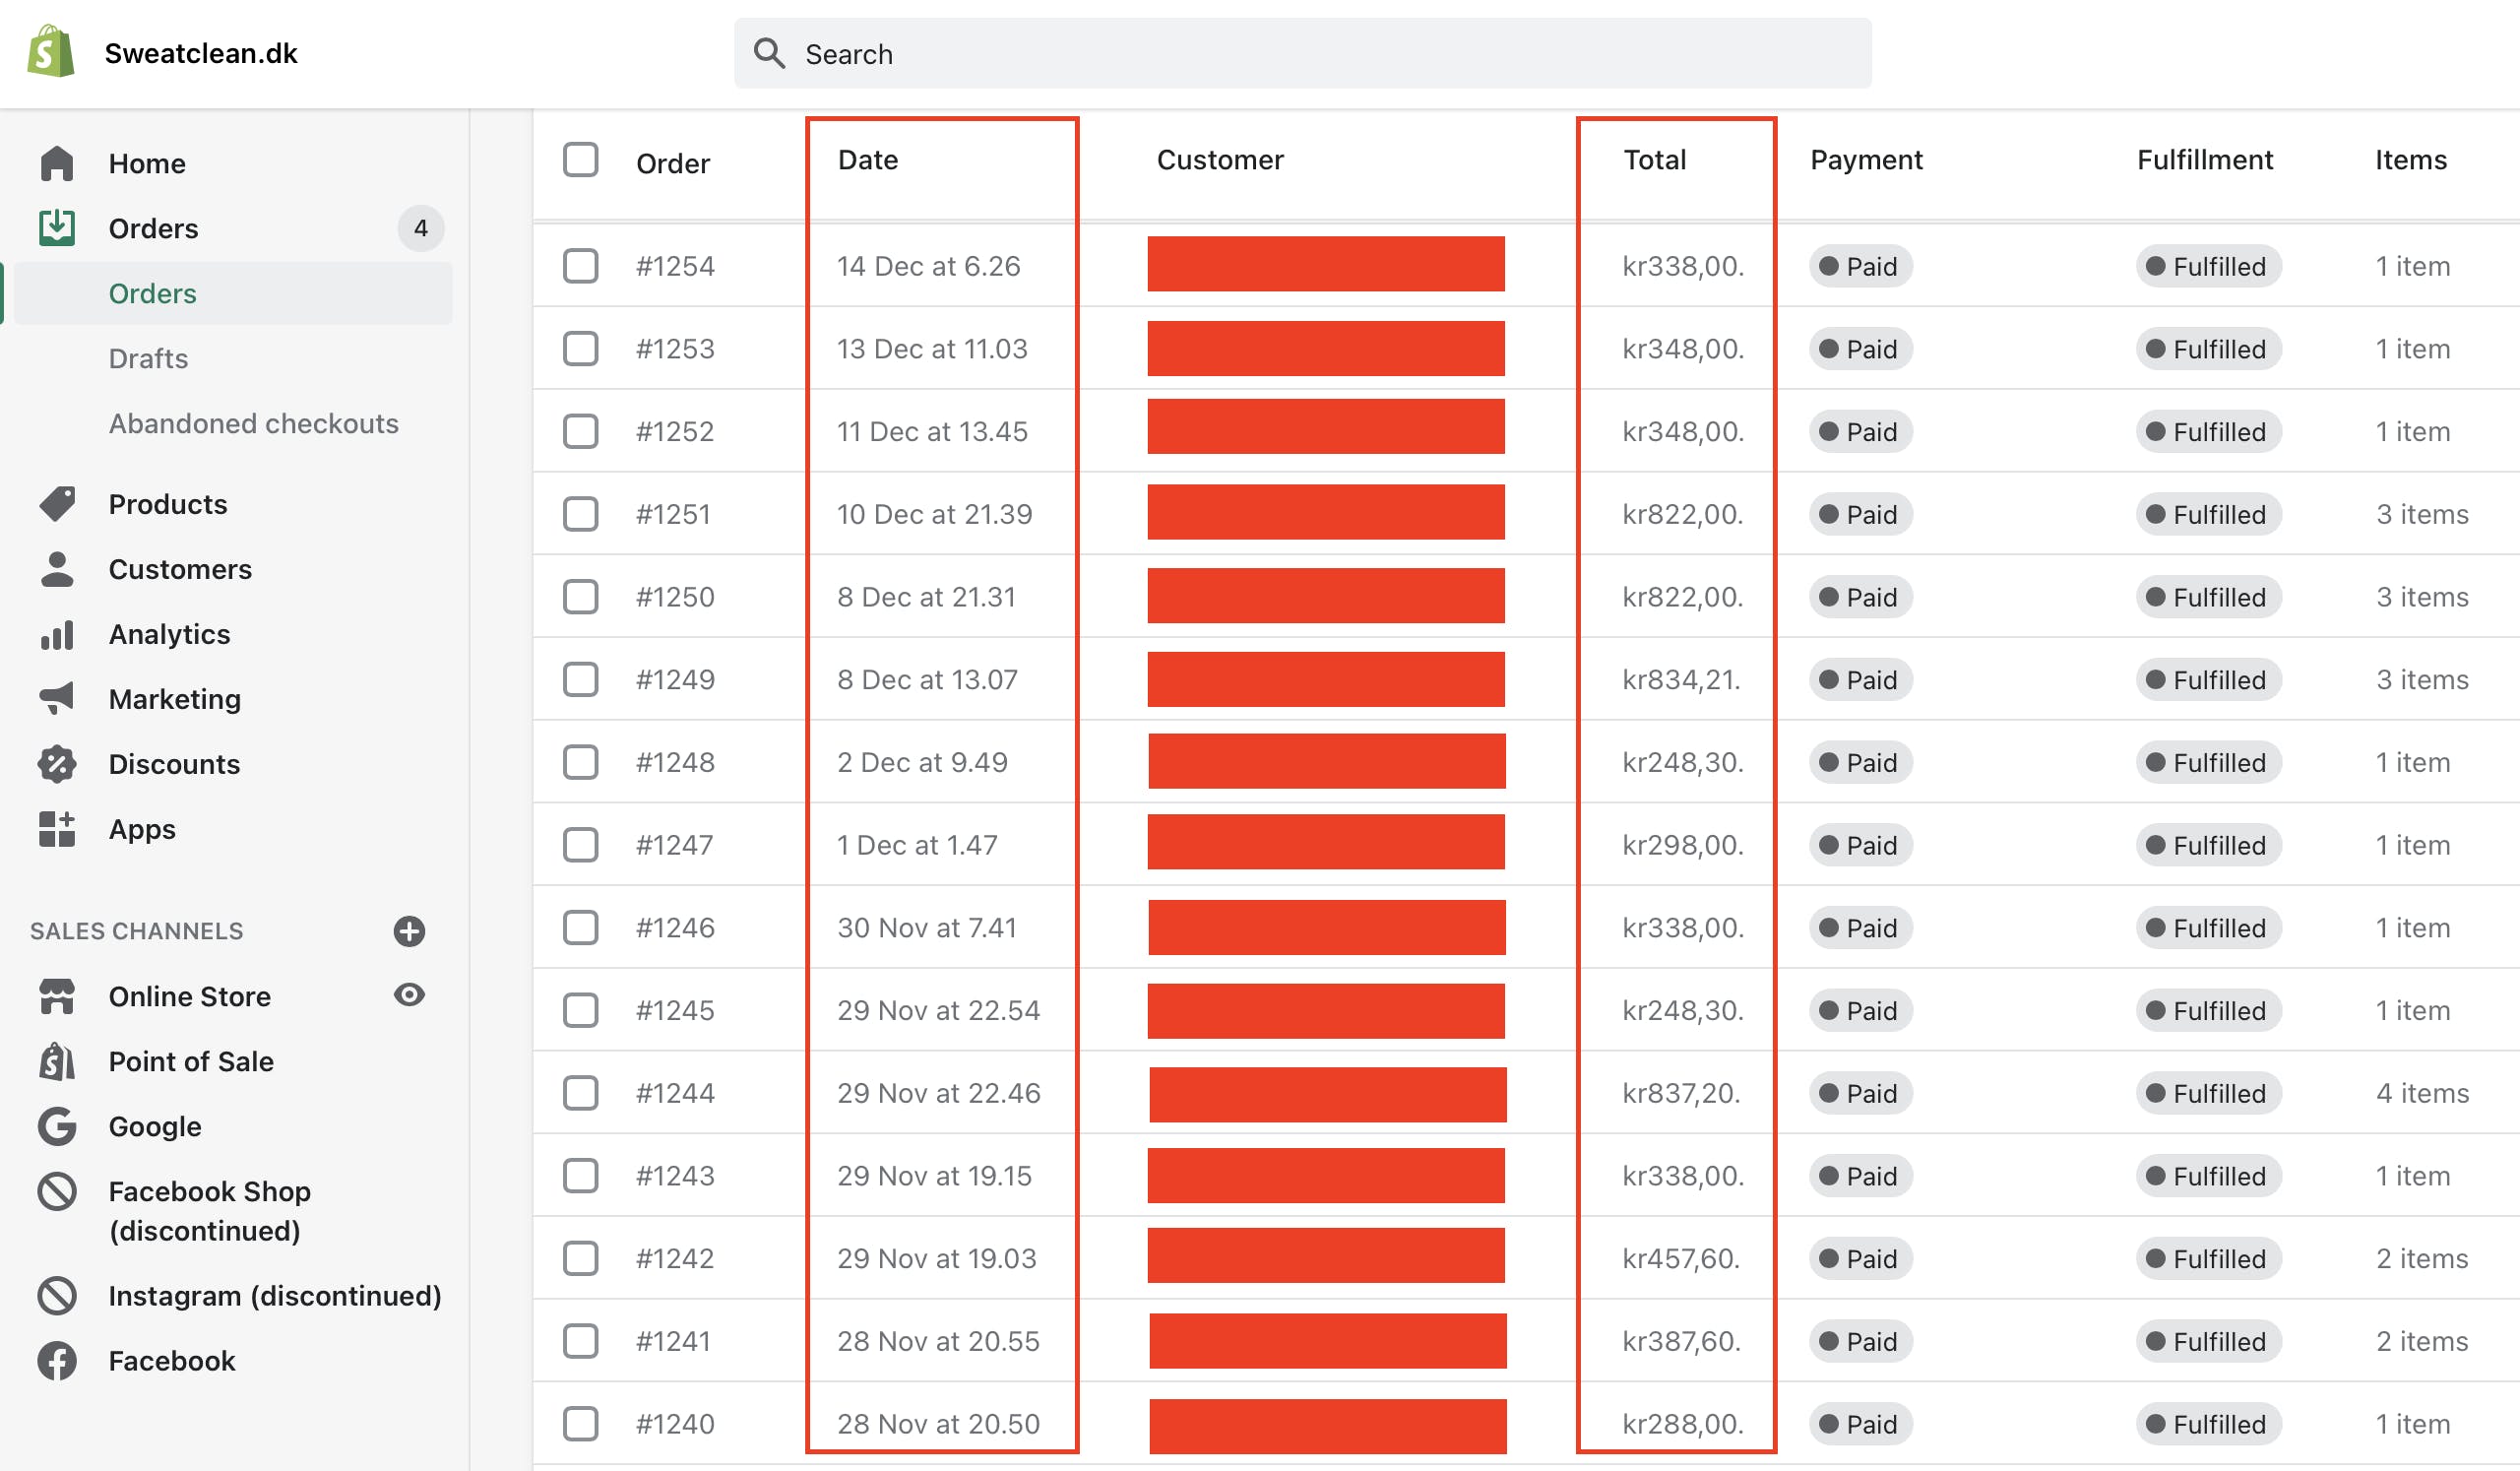Tick the select-all orders checkbox
Screen dimensions: 2520x1471
coord(580,160)
